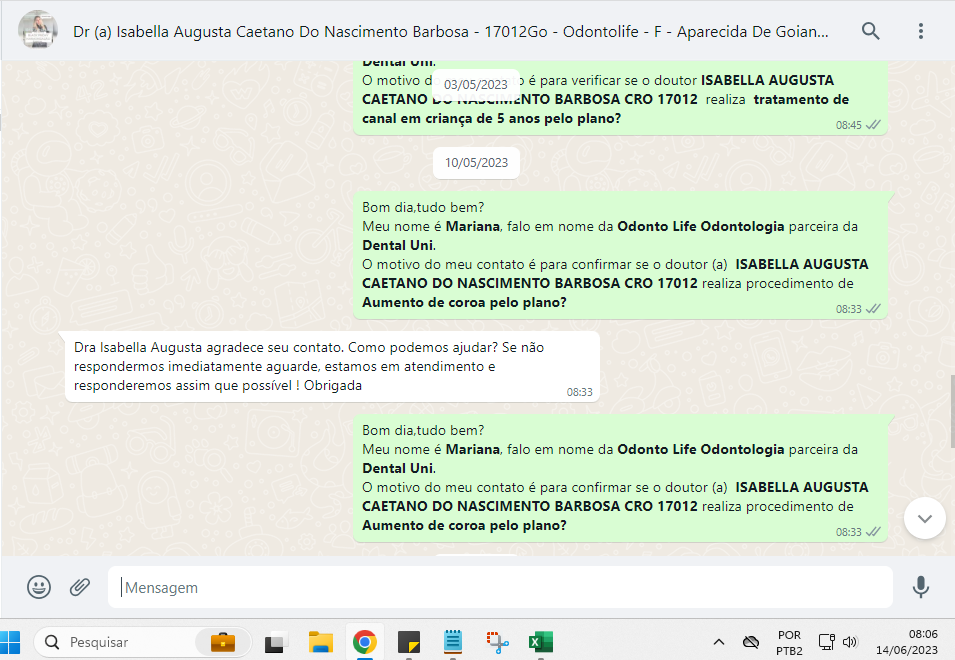Click the read receipt on the 08:45 message

pyautogui.click(x=873, y=125)
